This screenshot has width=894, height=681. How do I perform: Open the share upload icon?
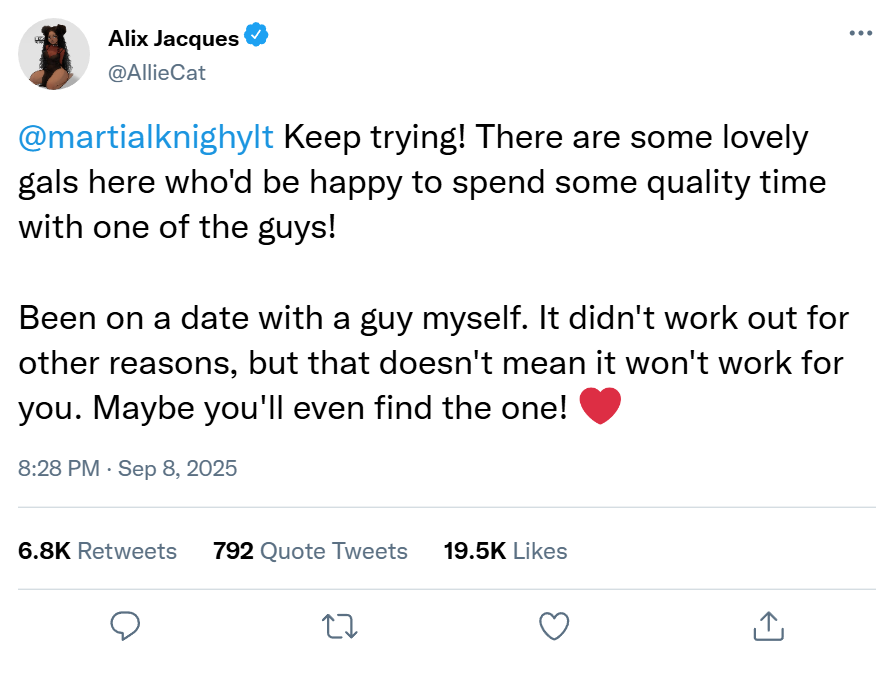click(x=767, y=626)
